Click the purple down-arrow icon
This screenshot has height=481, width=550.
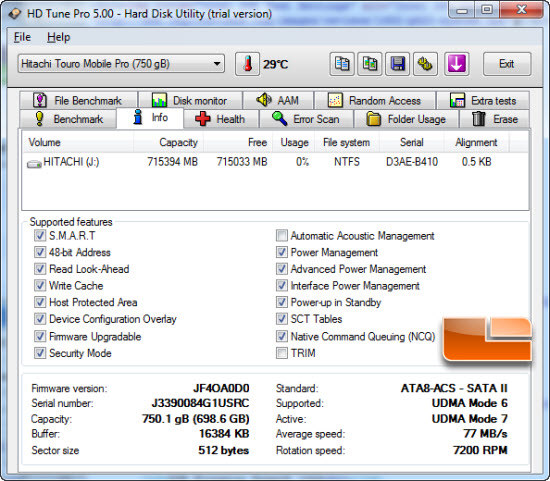click(x=456, y=64)
